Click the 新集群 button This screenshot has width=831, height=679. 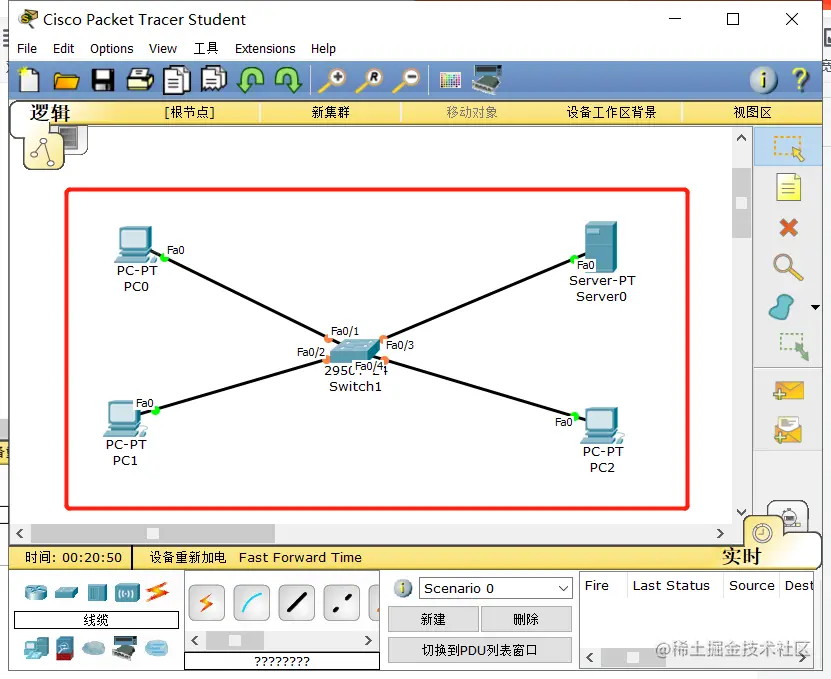[x=331, y=112]
